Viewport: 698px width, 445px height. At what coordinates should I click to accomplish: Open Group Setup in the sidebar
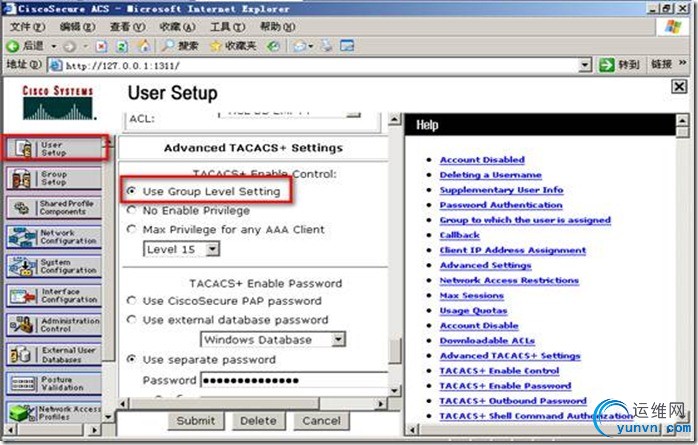pos(54,178)
